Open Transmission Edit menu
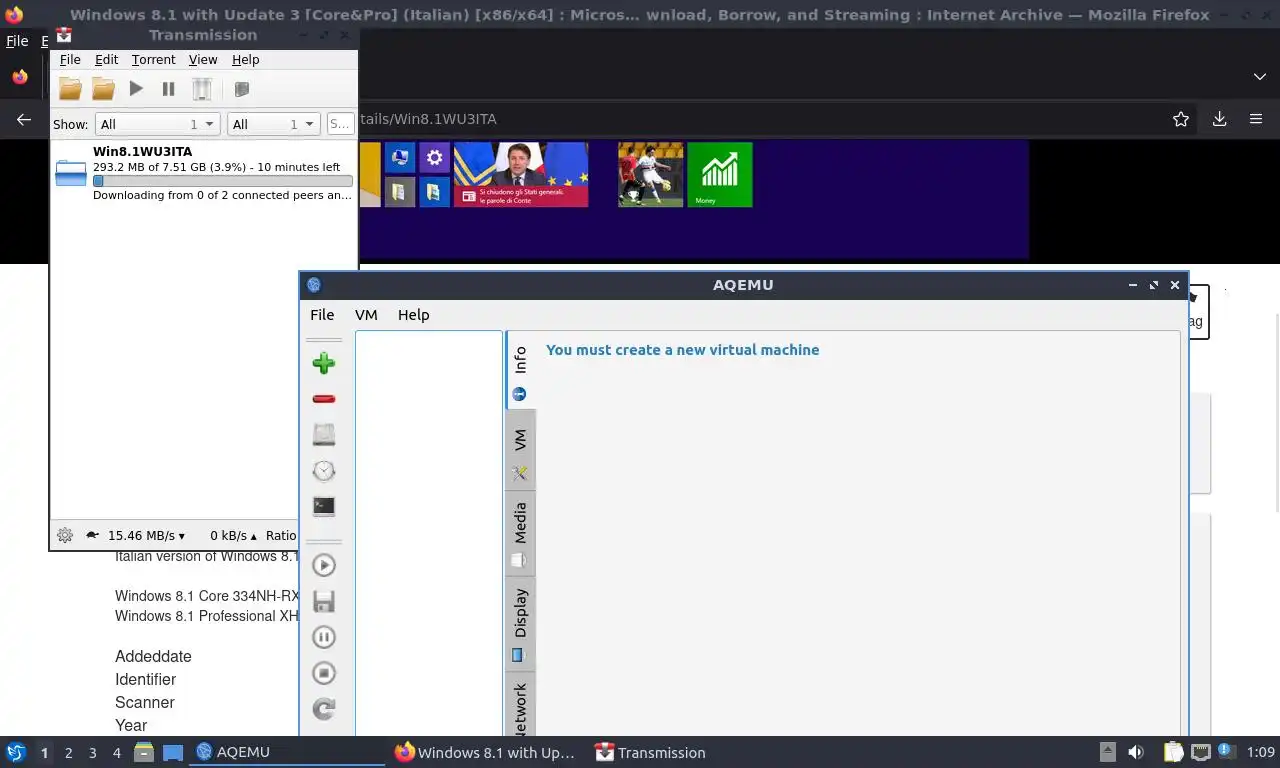 (106, 60)
